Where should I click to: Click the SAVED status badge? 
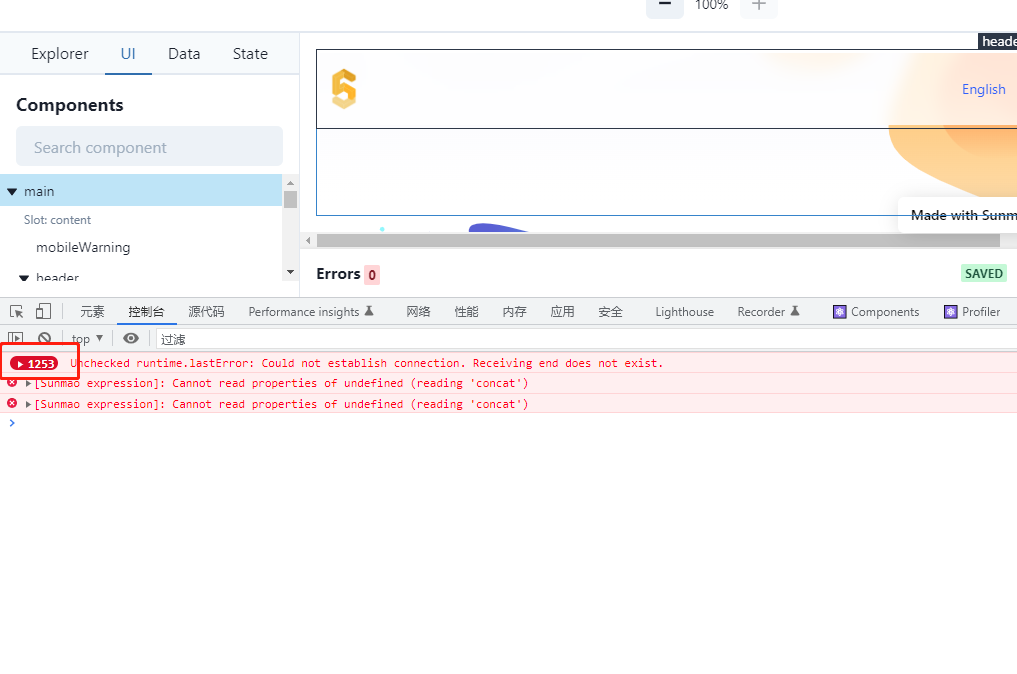983,272
